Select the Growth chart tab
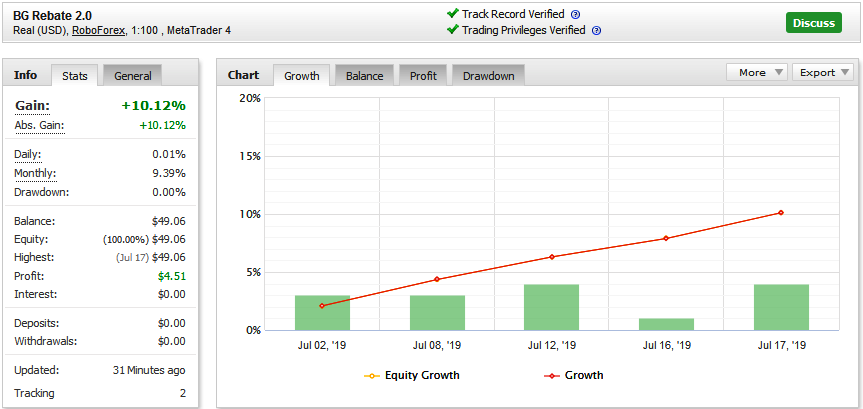The image size is (863, 409). tap(302, 76)
